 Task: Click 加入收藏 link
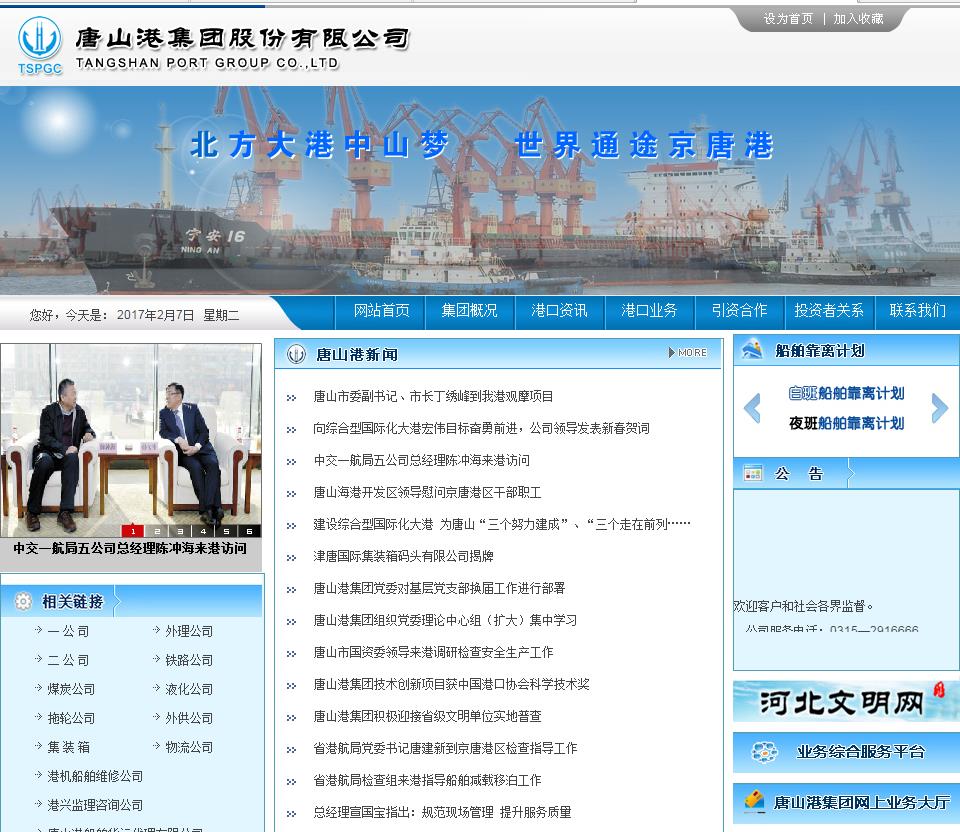coord(858,19)
